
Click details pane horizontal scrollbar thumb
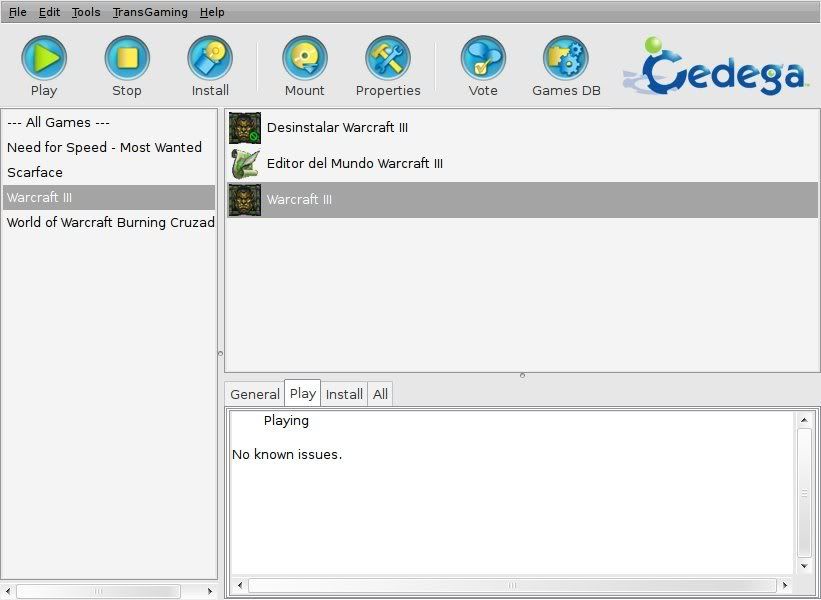(512, 585)
